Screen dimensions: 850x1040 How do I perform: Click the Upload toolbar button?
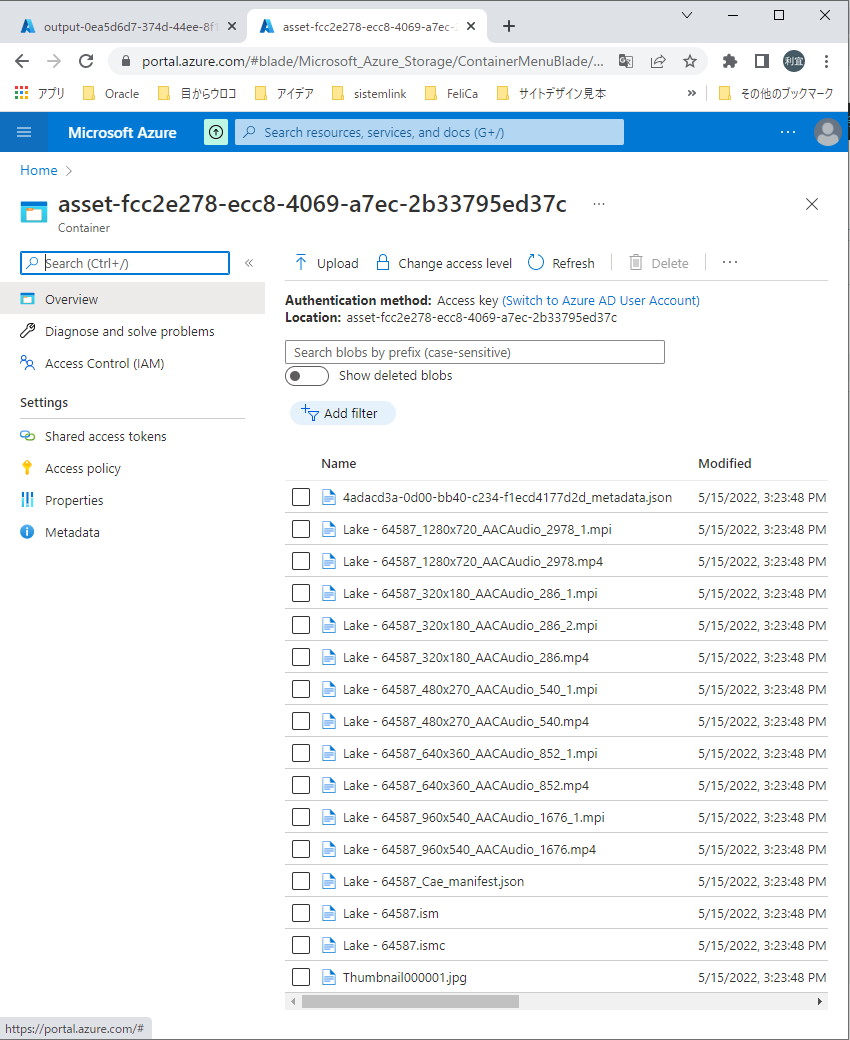click(326, 263)
